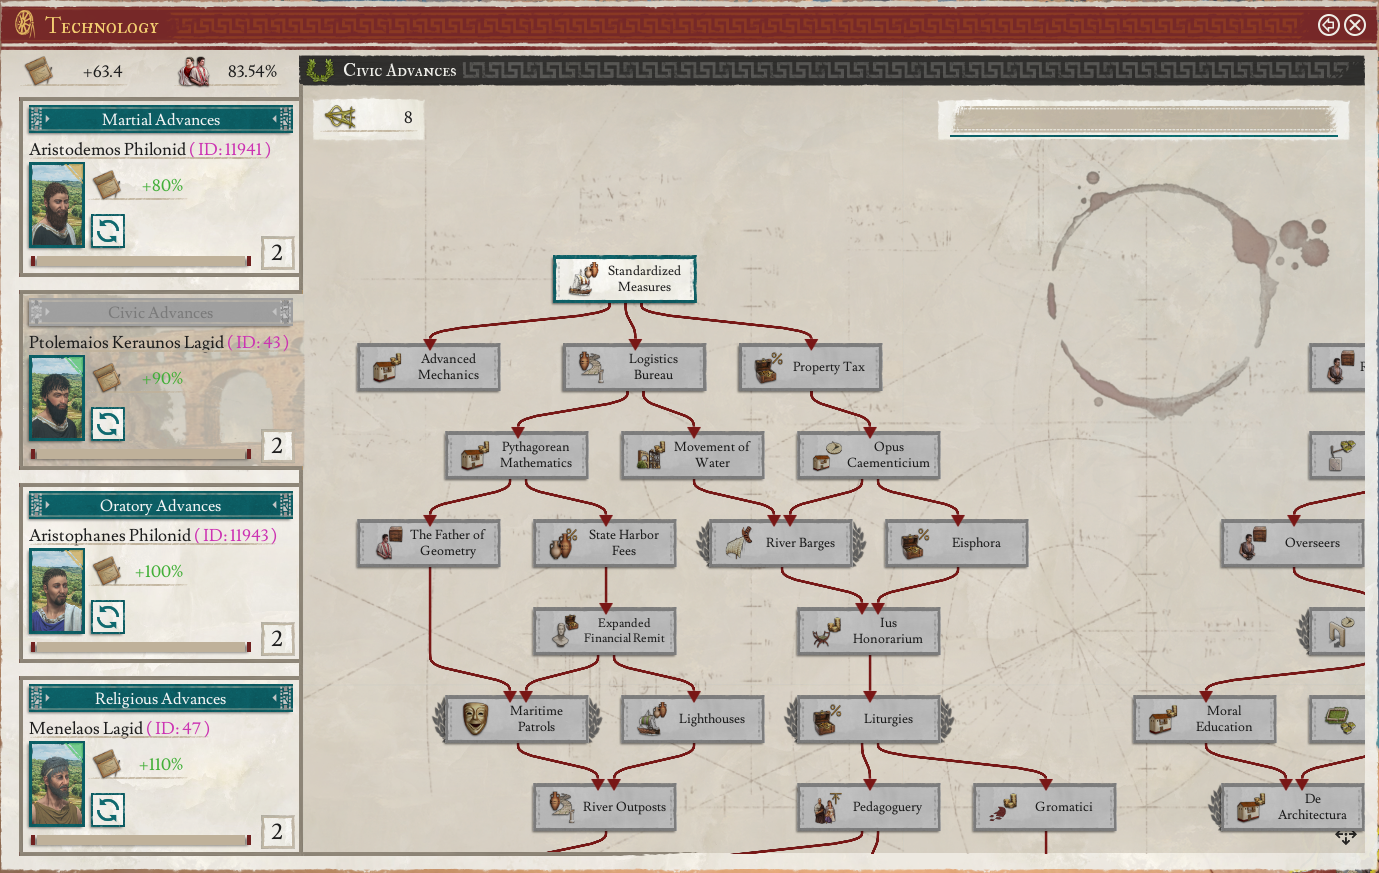Choose the Logistics Bureau invention
Image resolution: width=1379 pixels, height=873 pixels.
(x=634, y=367)
